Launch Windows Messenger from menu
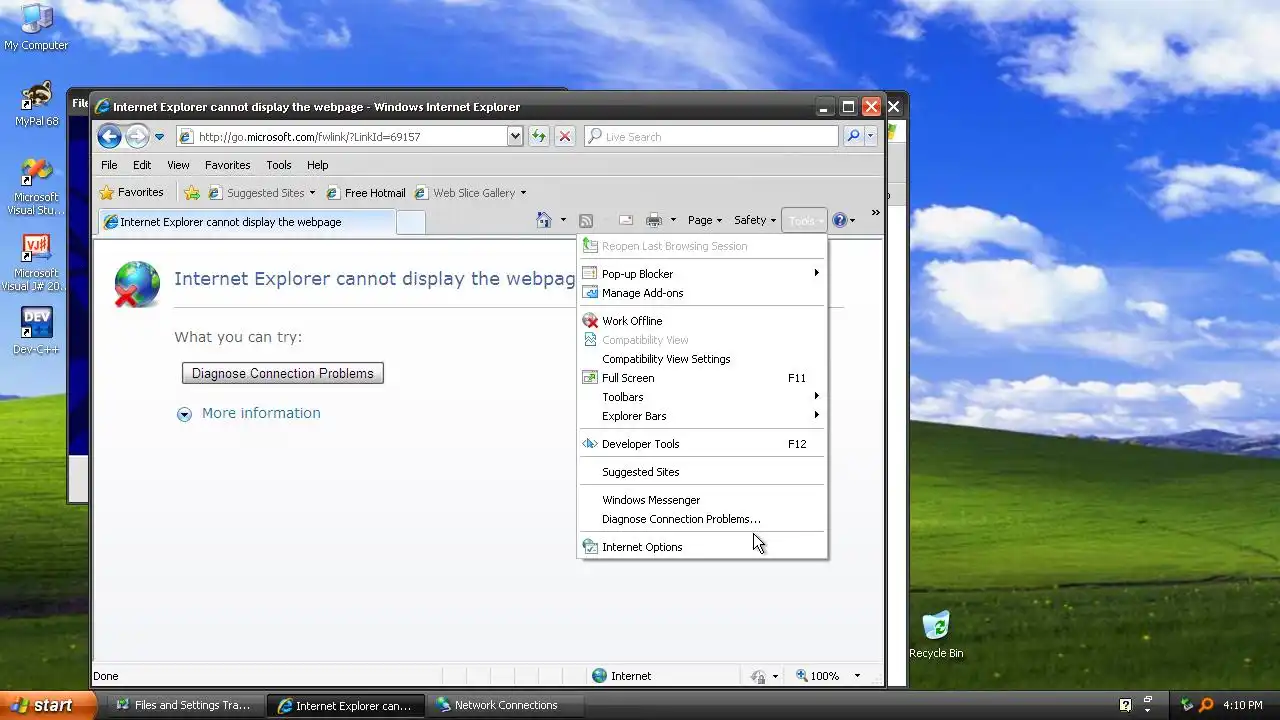 point(704,500)
